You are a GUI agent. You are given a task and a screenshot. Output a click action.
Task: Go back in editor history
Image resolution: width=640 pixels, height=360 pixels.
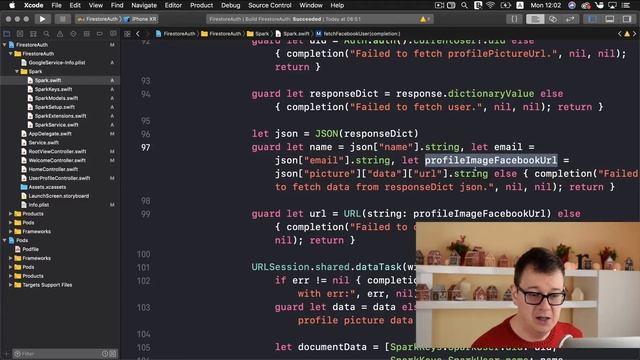point(138,34)
